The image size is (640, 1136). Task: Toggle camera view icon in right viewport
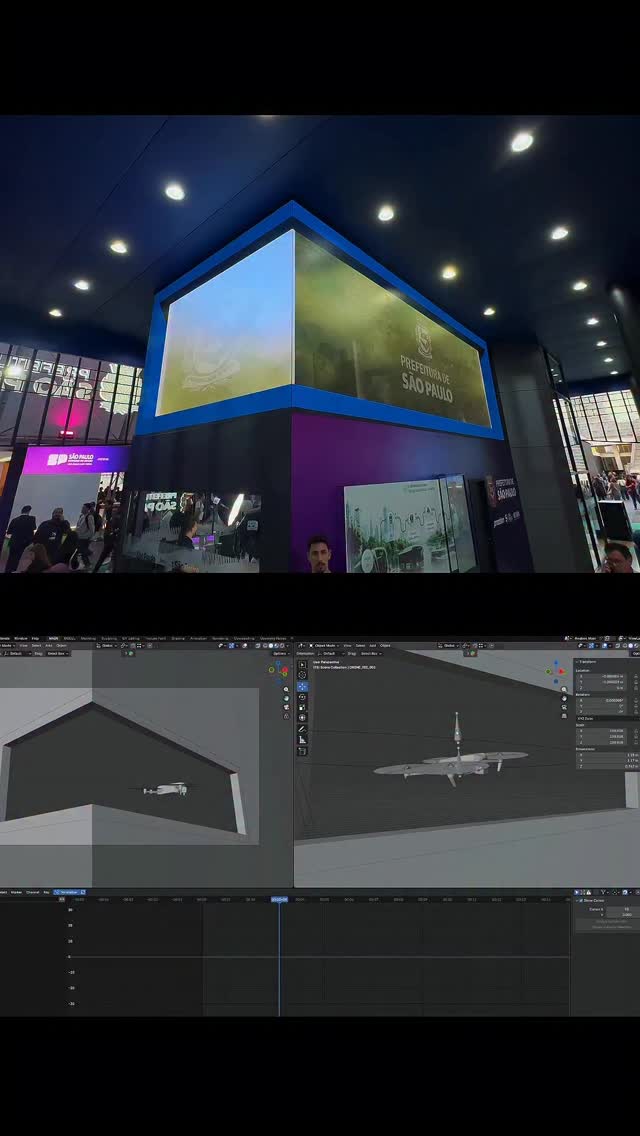point(564,707)
